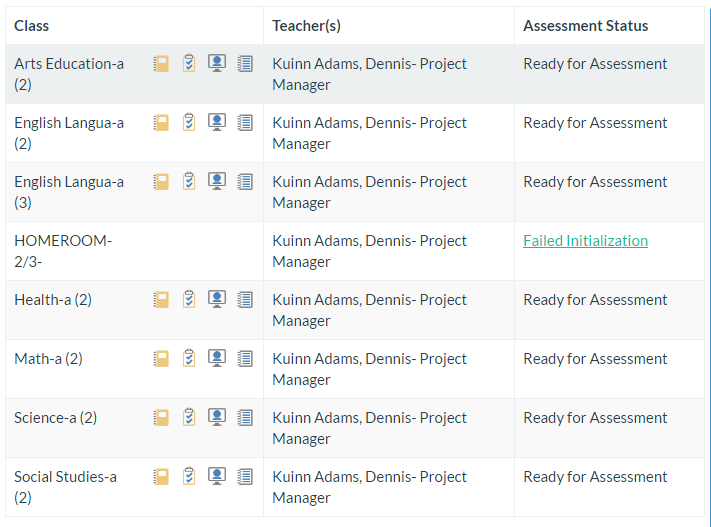Image resolution: width=711 pixels, height=527 pixels.
Task: Open the lined list icon for Arts Education-a
Action: point(245,64)
